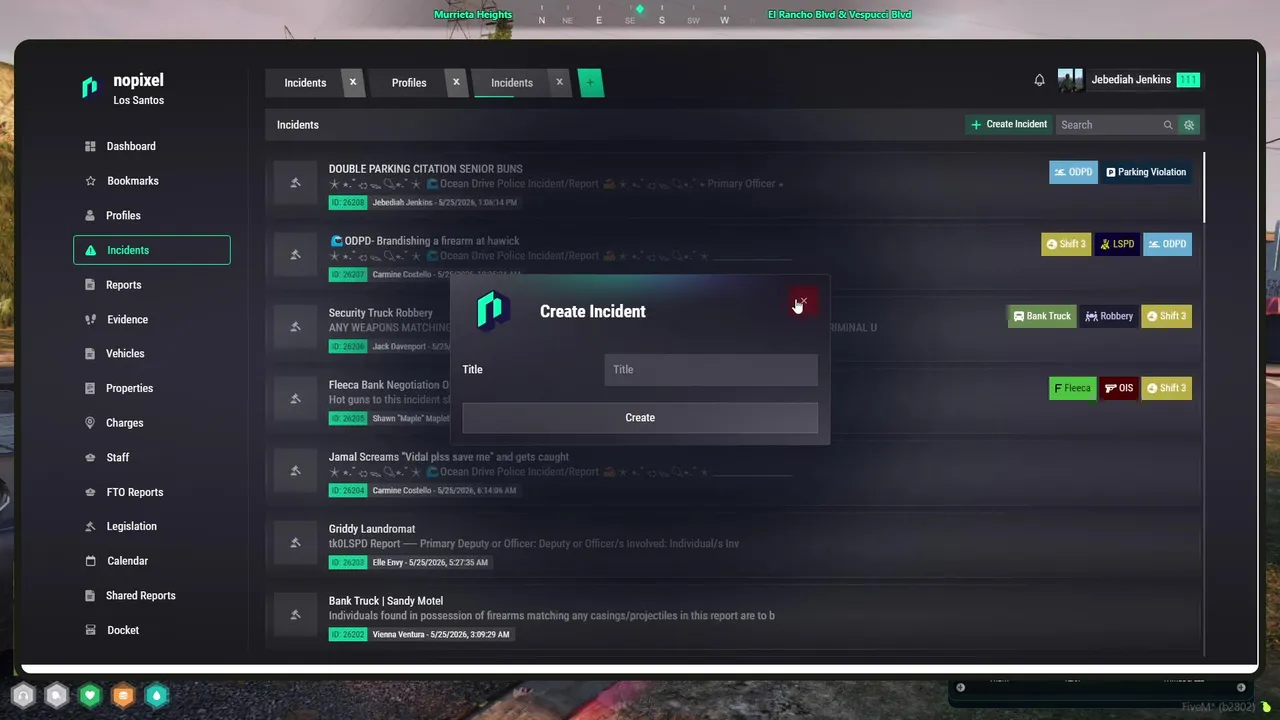Open the Evidence section
Viewport: 1280px width, 720px height.
tap(128, 320)
